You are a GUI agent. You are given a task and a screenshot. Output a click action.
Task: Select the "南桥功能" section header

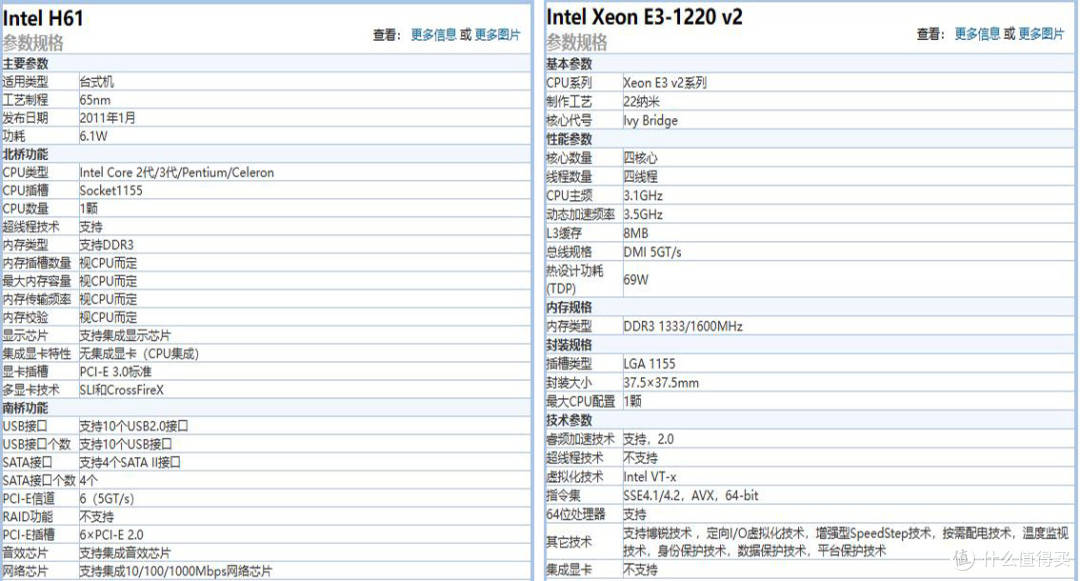point(25,408)
